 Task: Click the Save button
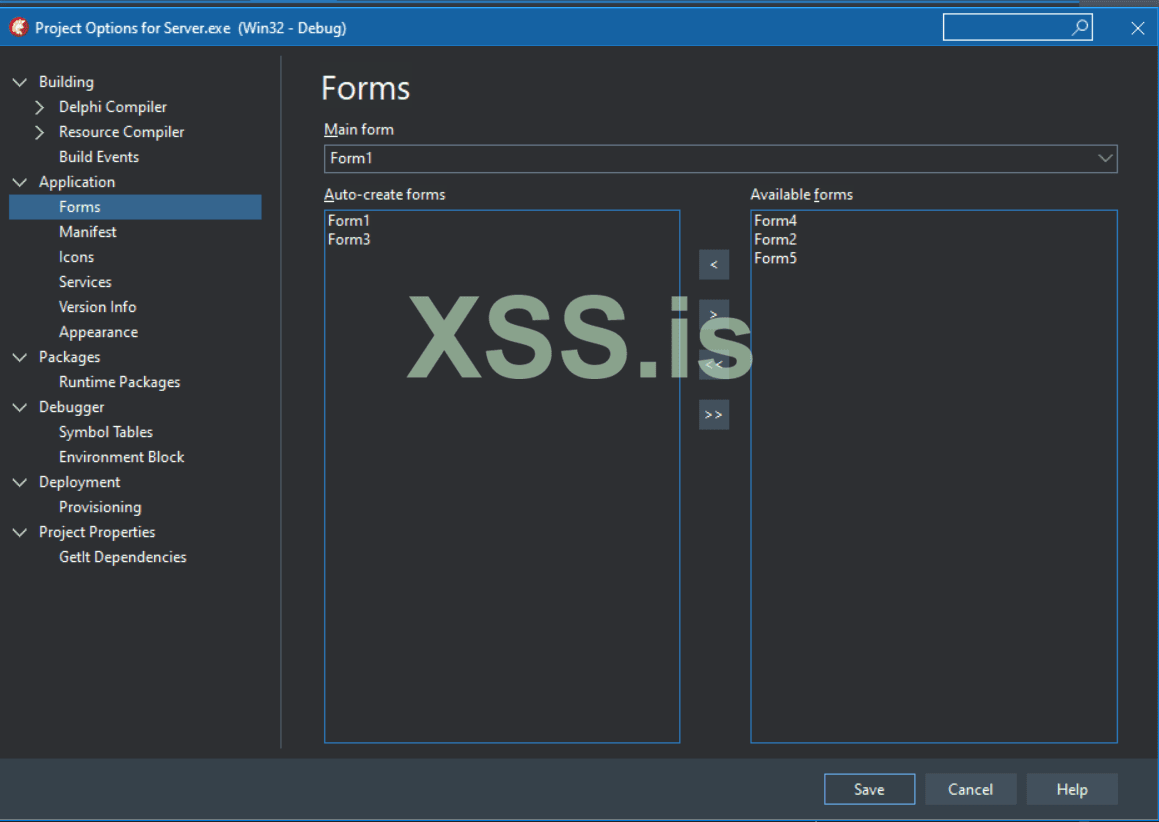[869, 789]
